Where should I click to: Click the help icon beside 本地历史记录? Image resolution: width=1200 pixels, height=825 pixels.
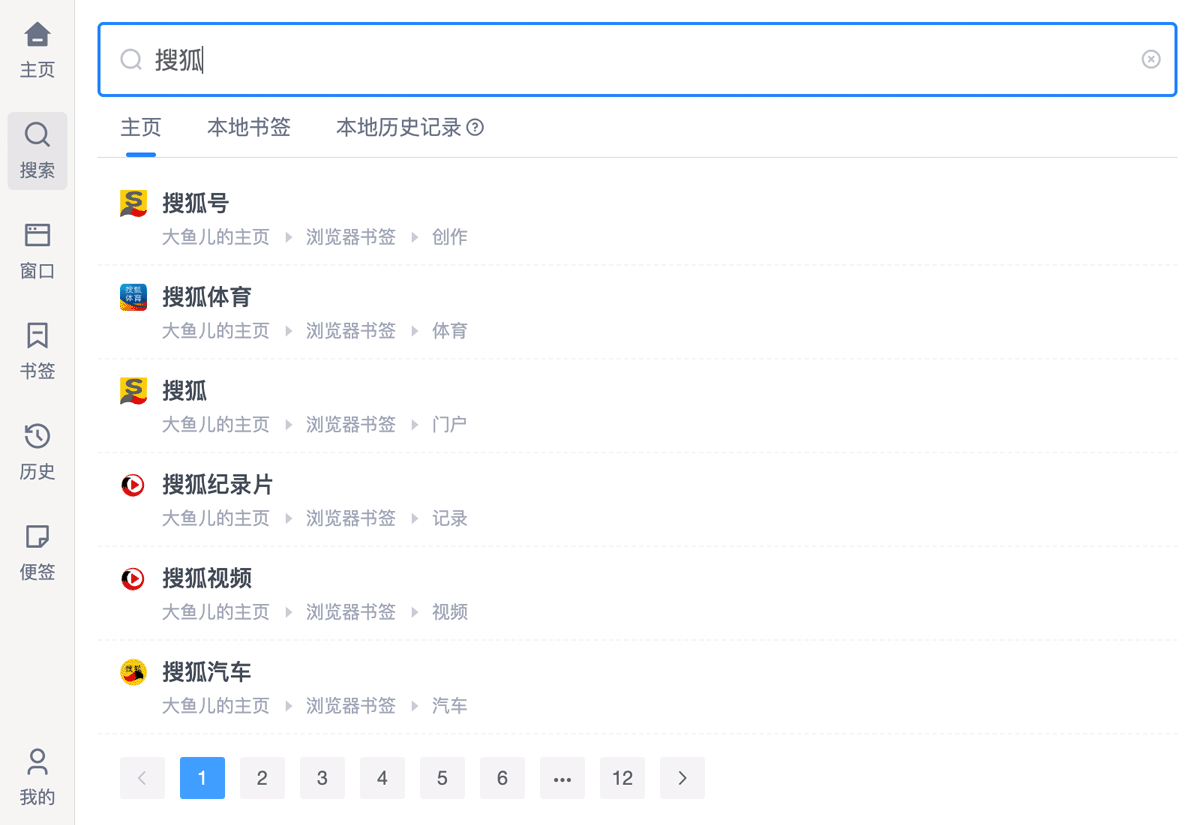coord(476,128)
